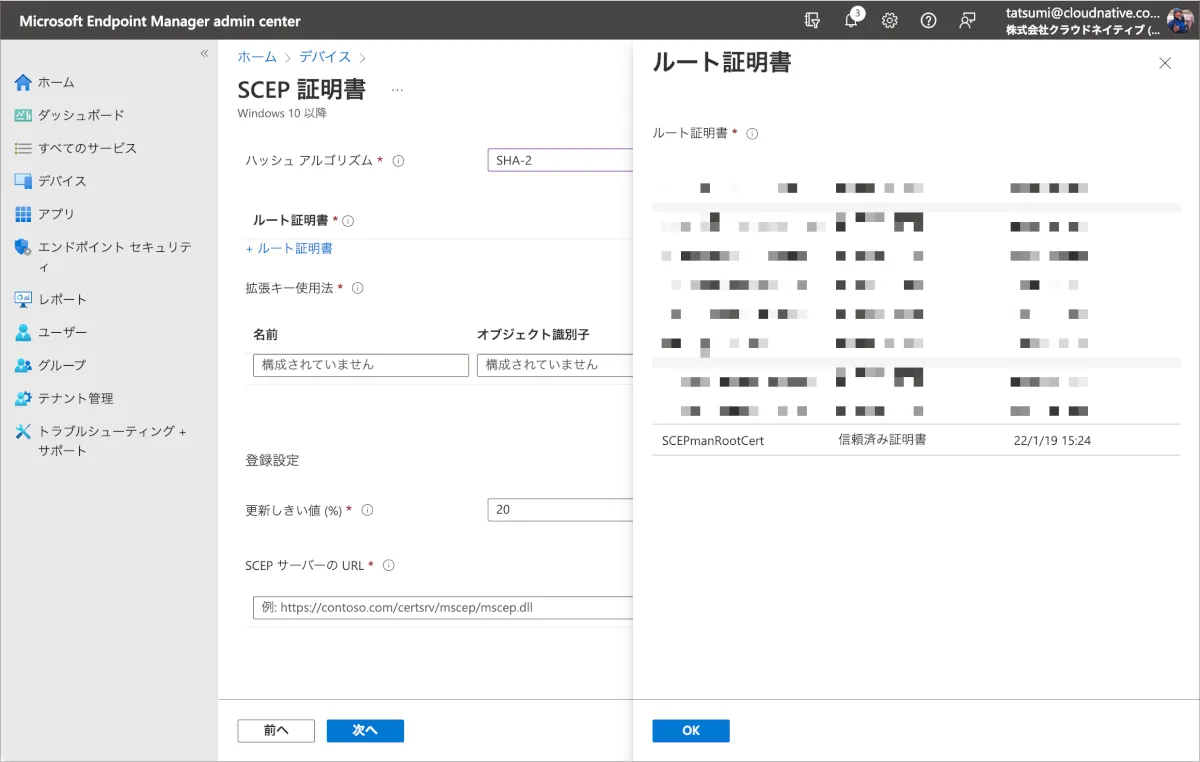Click the info icon in ルート証明書 panel
The image size is (1200, 762).
tap(752, 134)
